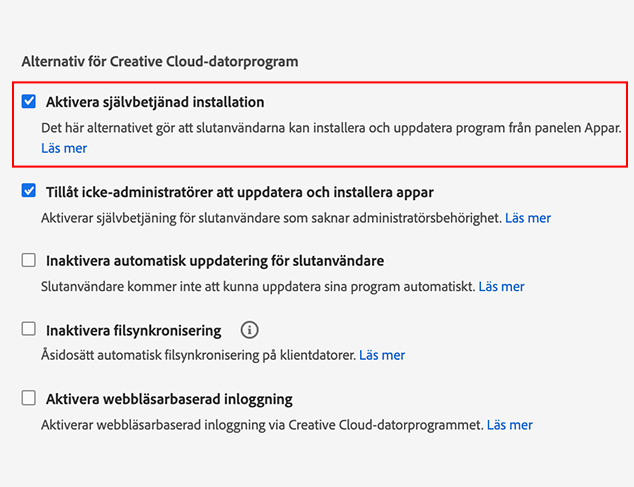Click heading Alternativ för Creative Cloud-datorprogram
634x487 pixels.
(x=160, y=61)
